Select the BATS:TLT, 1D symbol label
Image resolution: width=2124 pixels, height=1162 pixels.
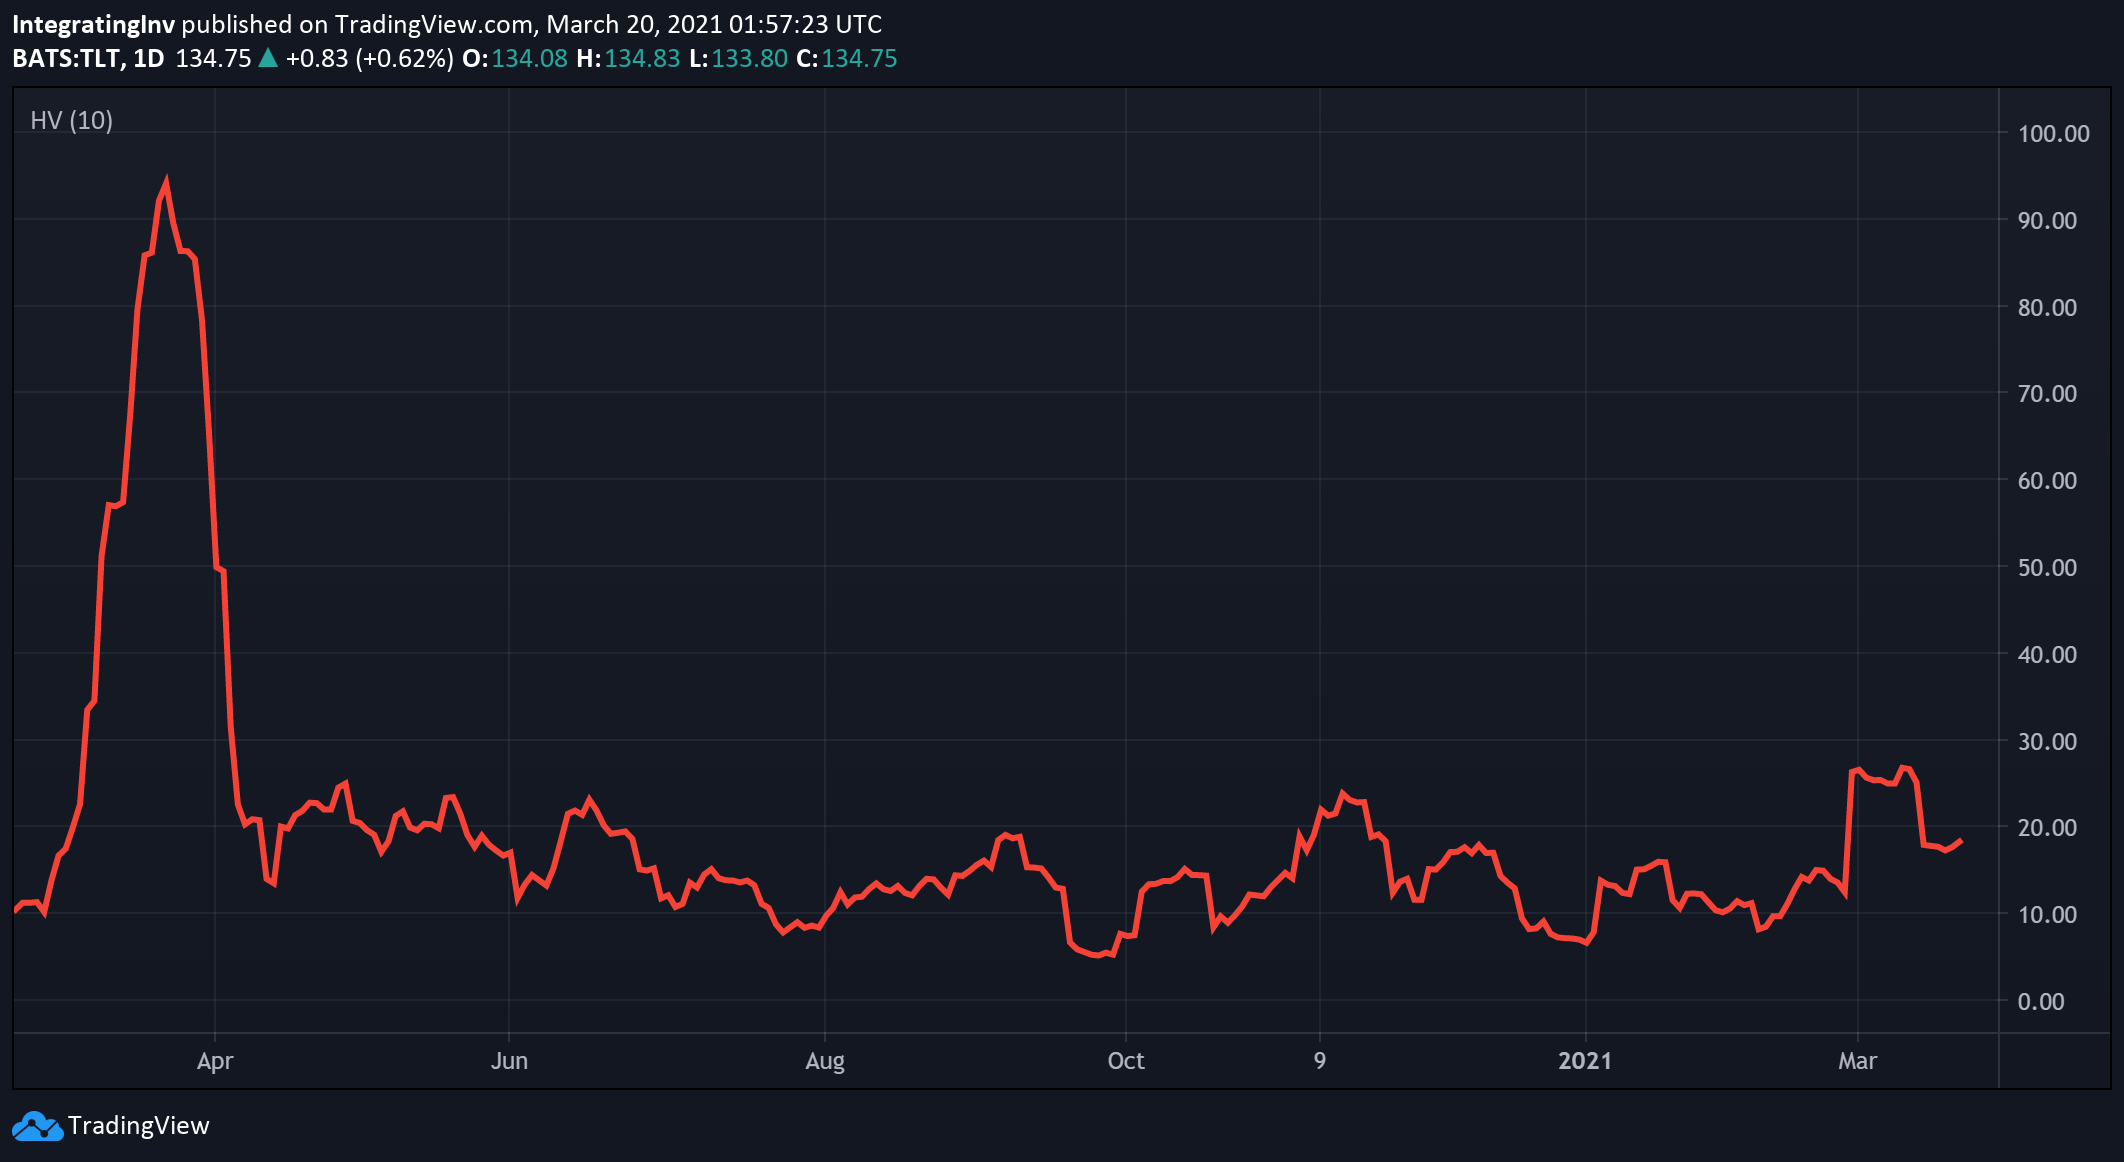click(88, 59)
